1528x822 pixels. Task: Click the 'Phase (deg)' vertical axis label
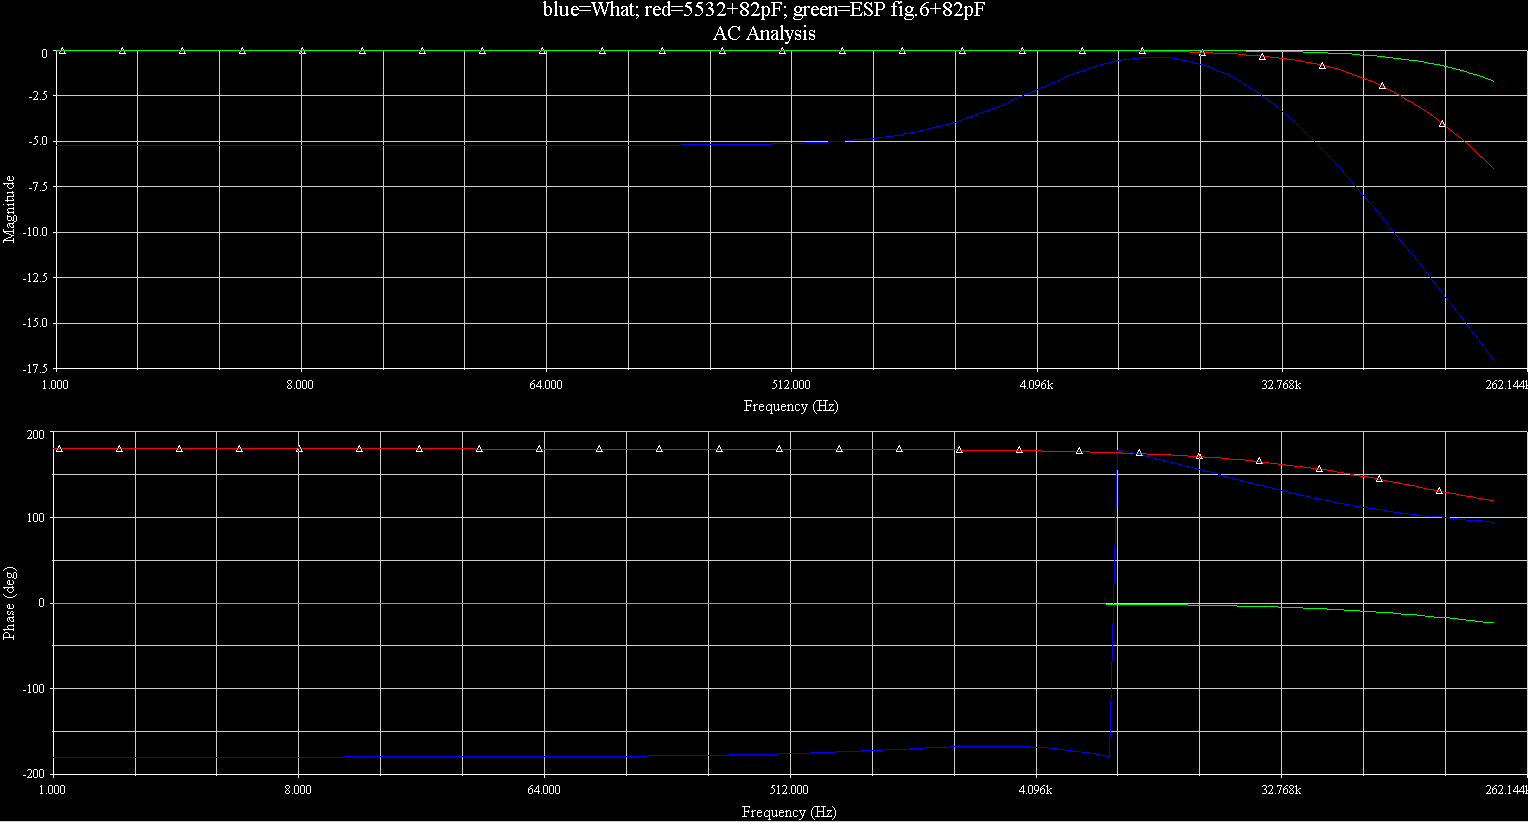[10, 603]
